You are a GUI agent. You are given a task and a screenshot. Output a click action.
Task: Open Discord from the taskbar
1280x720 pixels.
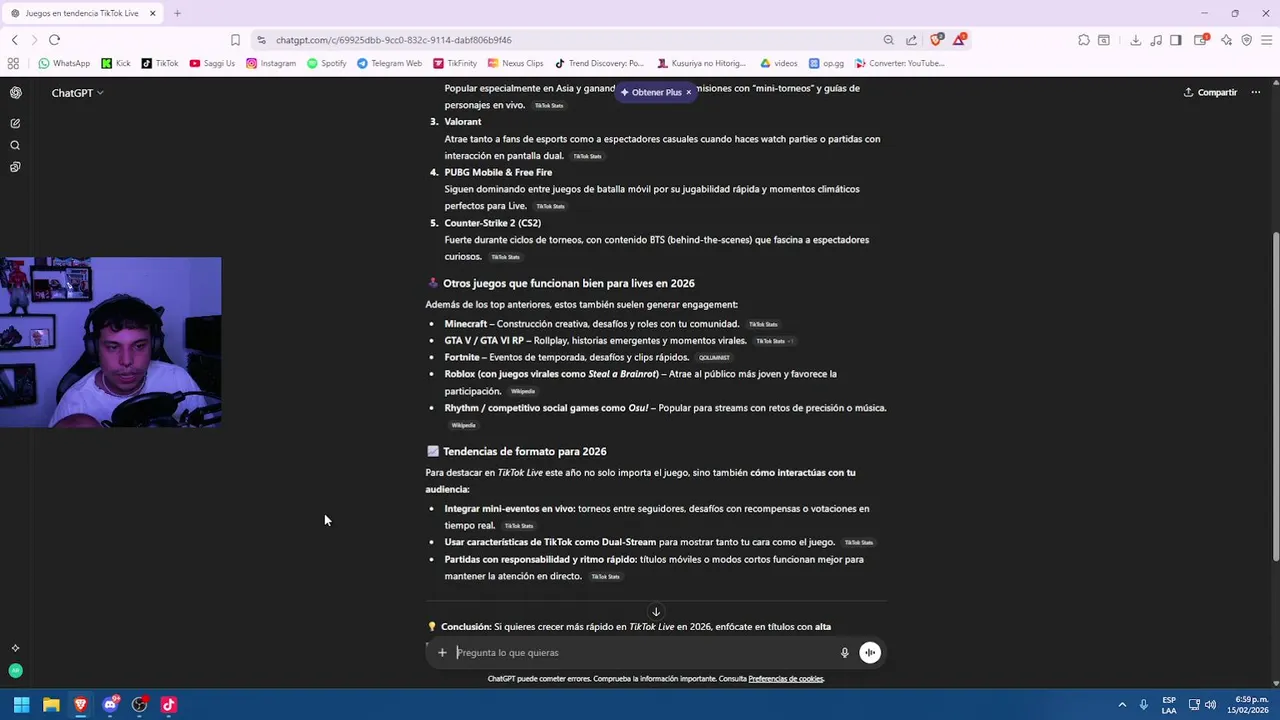click(110, 705)
